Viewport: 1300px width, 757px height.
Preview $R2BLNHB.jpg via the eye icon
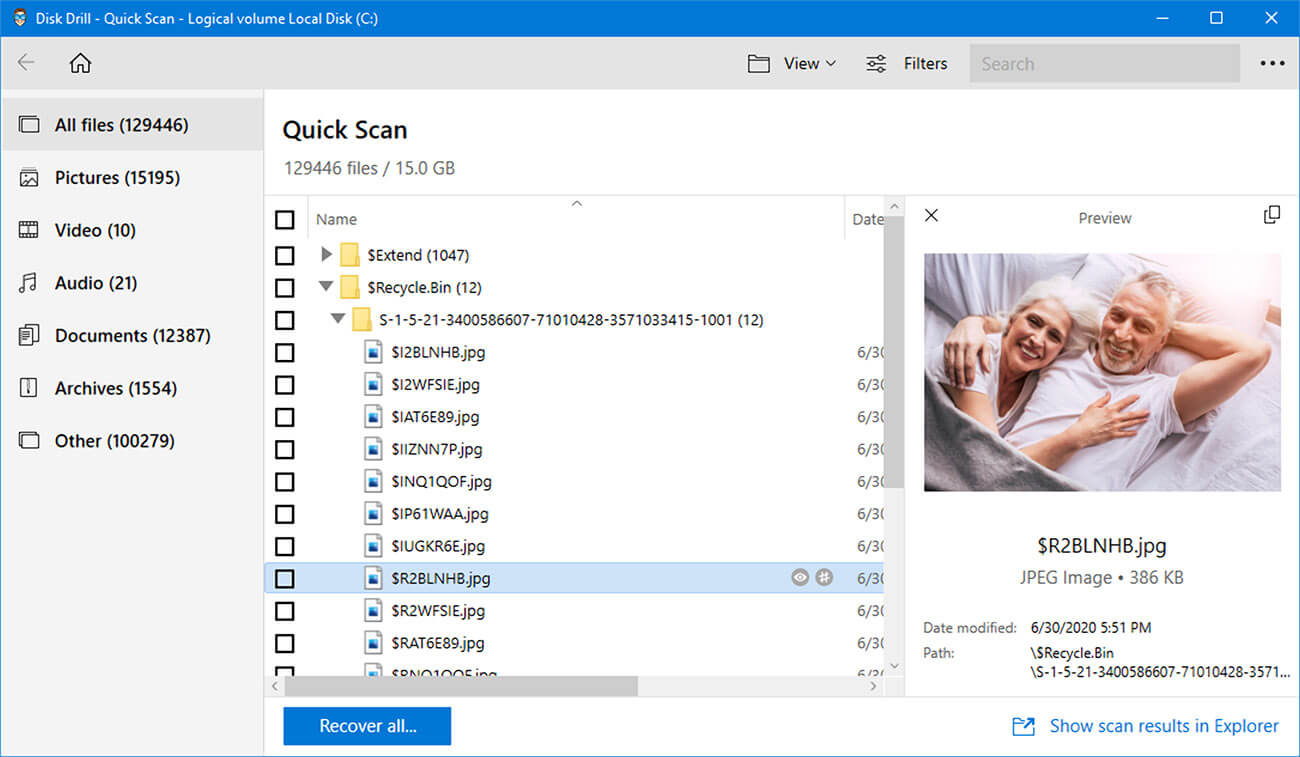tap(798, 577)
